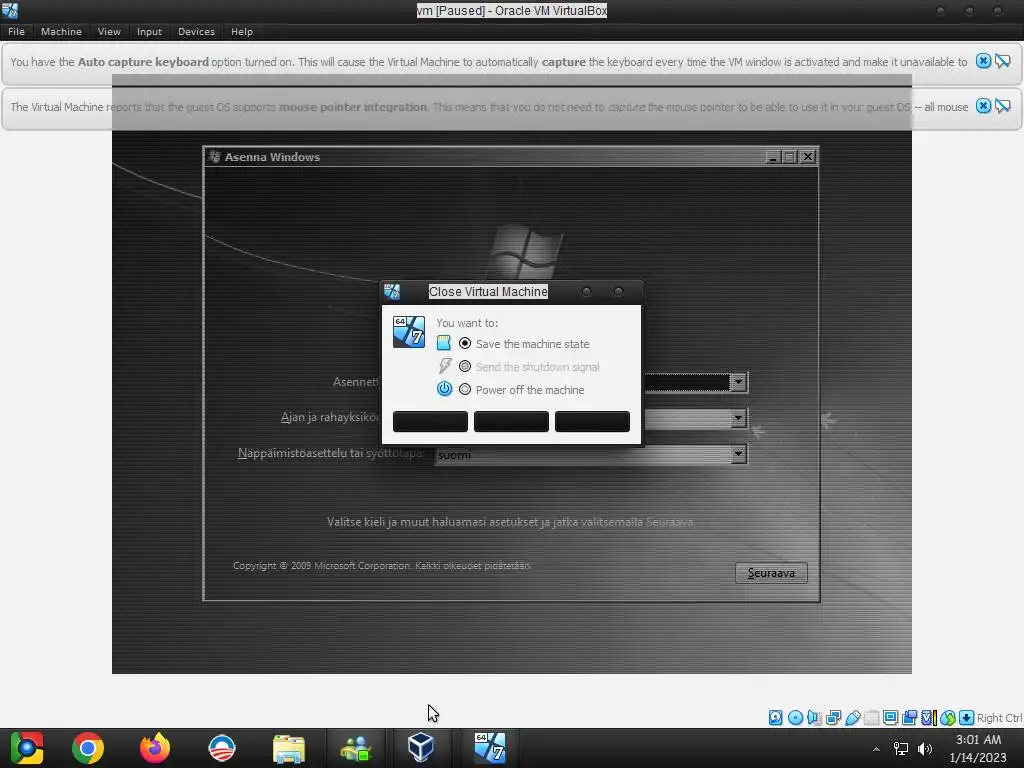Open the red-white-blue circle taskbar app

click(x=222, y=748)
